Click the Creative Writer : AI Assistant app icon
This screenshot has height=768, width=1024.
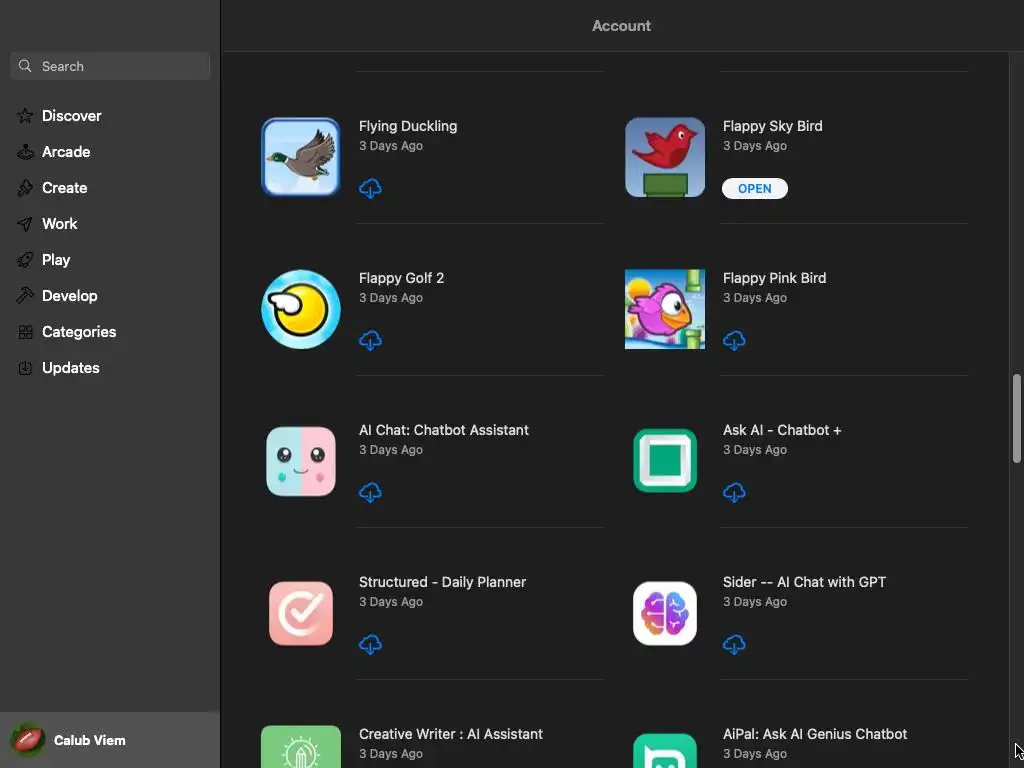click(x=300, y=746)
